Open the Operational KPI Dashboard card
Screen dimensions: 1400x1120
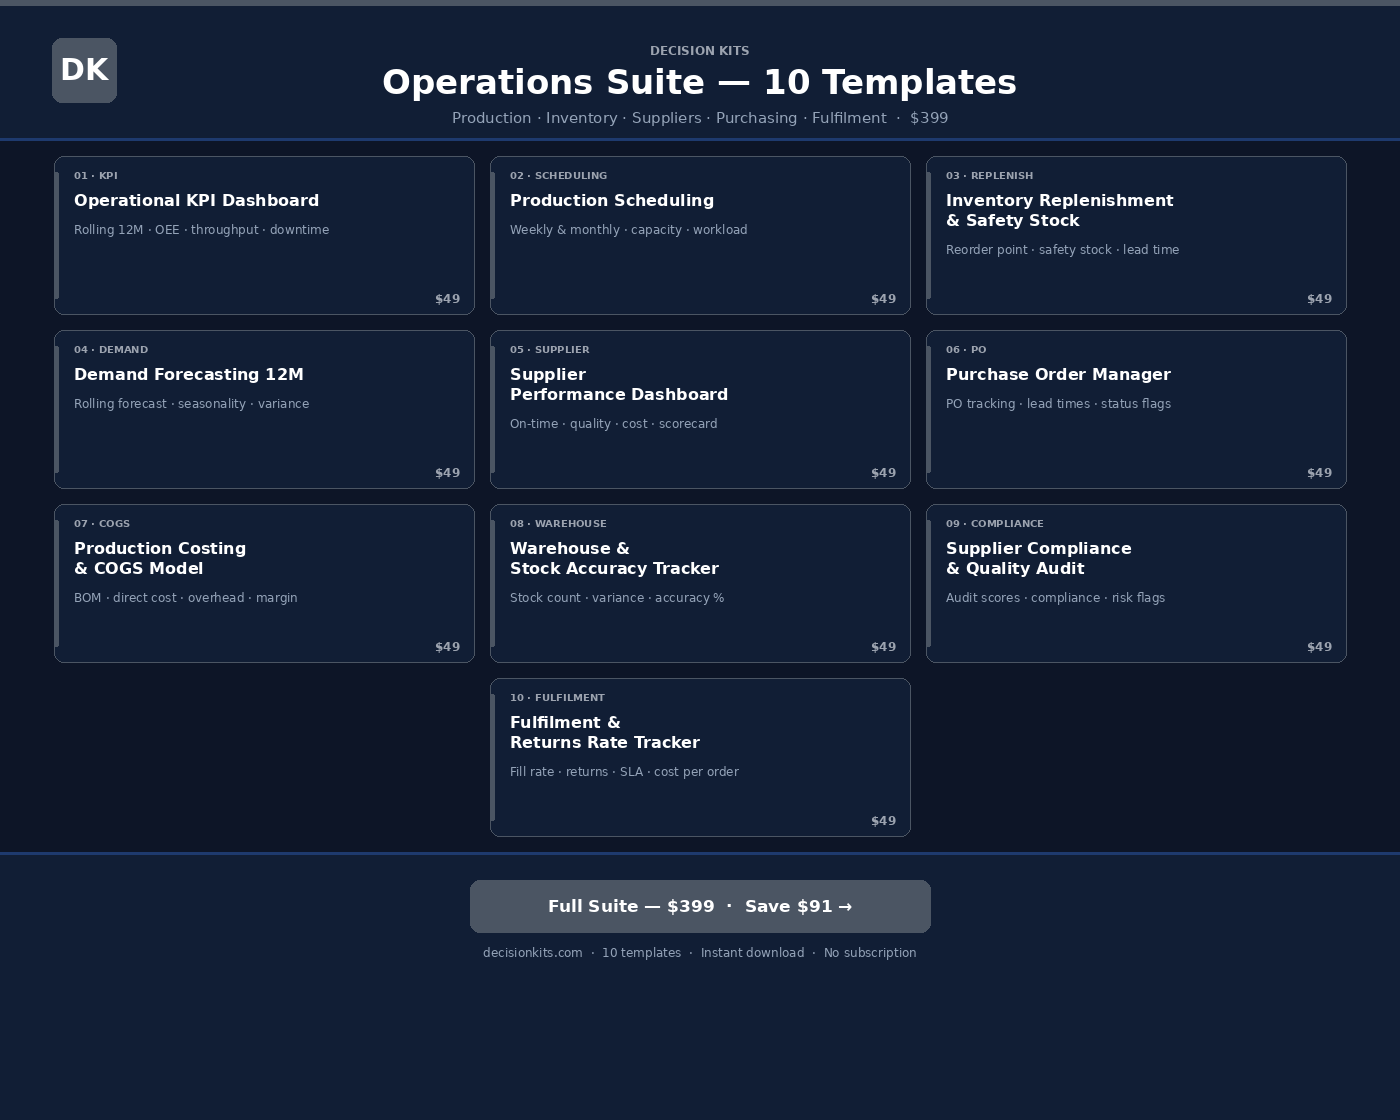click(x=264, y=235)
